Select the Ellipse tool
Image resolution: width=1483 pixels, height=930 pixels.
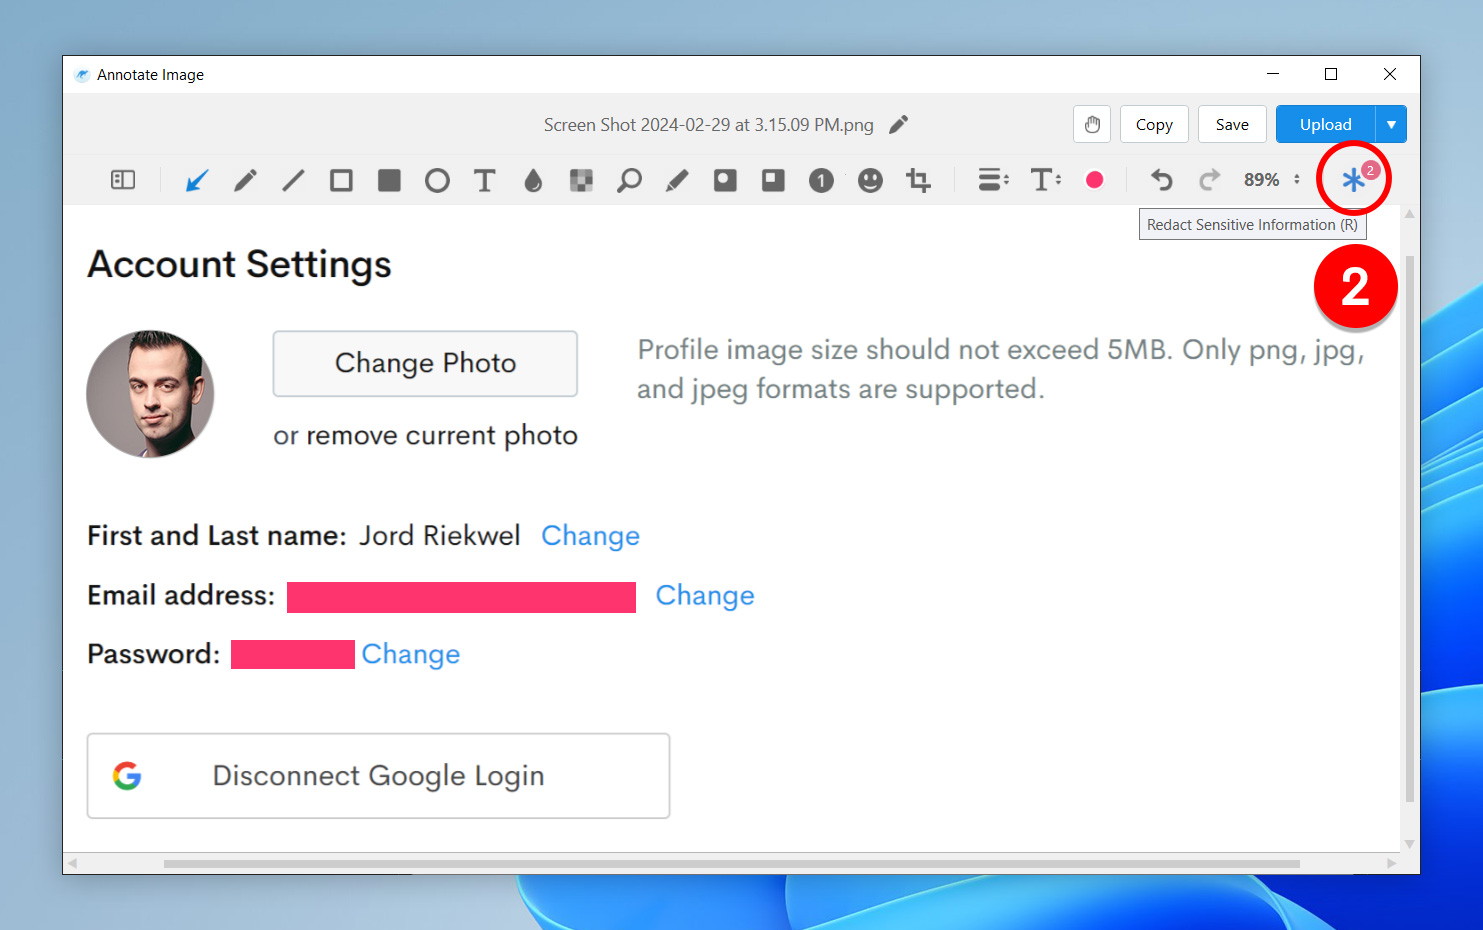[x=437, y=180]
